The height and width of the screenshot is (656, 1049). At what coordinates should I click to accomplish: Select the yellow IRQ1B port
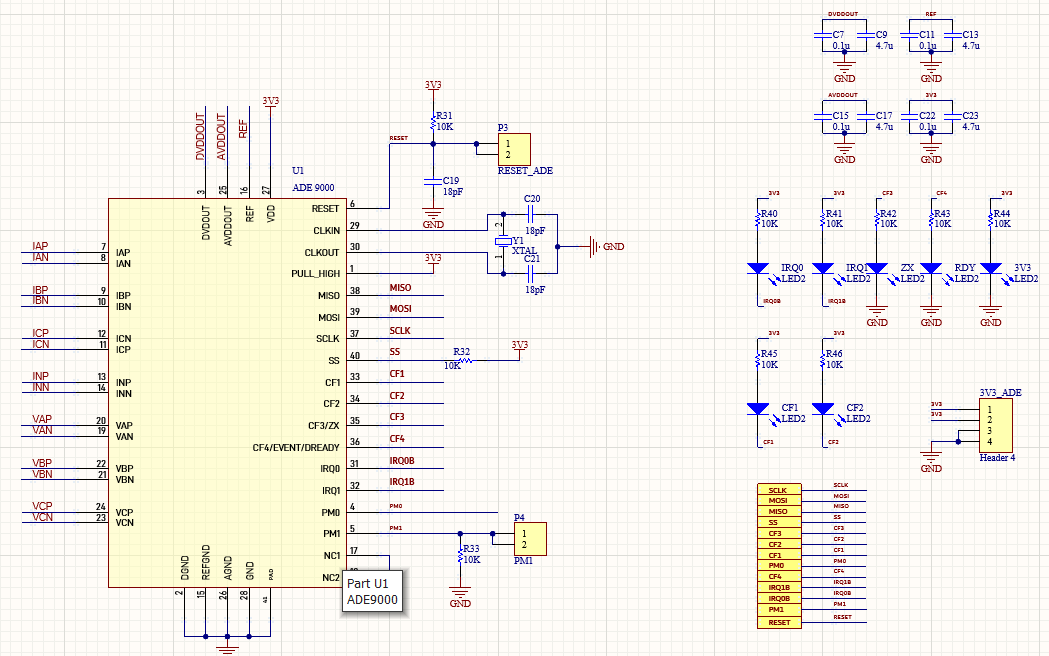(779, 588)
